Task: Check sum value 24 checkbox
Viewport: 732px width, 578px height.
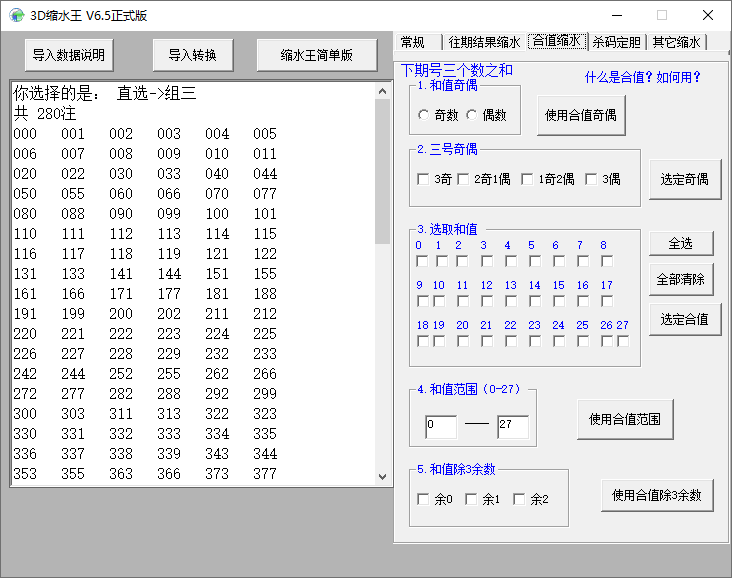Action: [x=559, y=341]
